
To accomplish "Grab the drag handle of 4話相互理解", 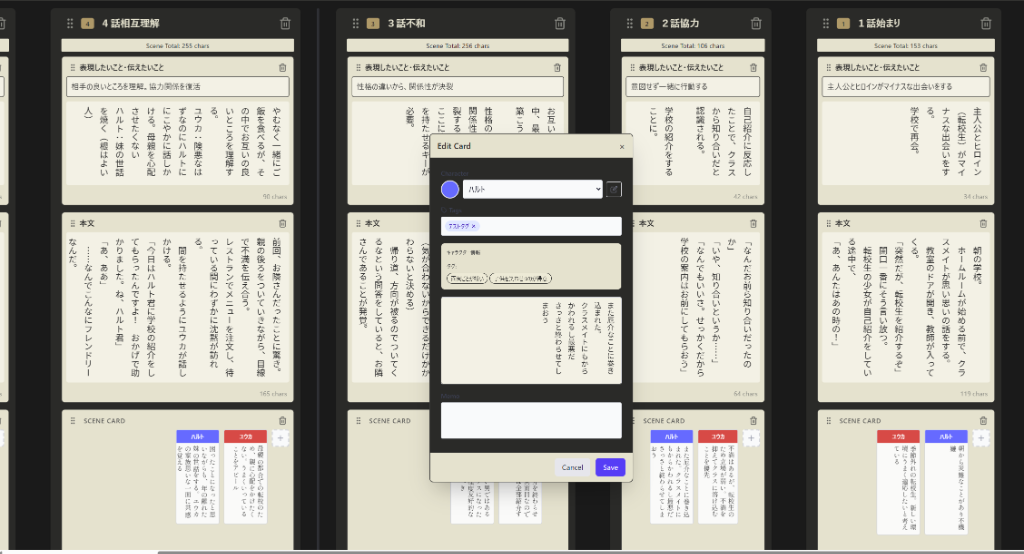I will (x=70, y=24).
